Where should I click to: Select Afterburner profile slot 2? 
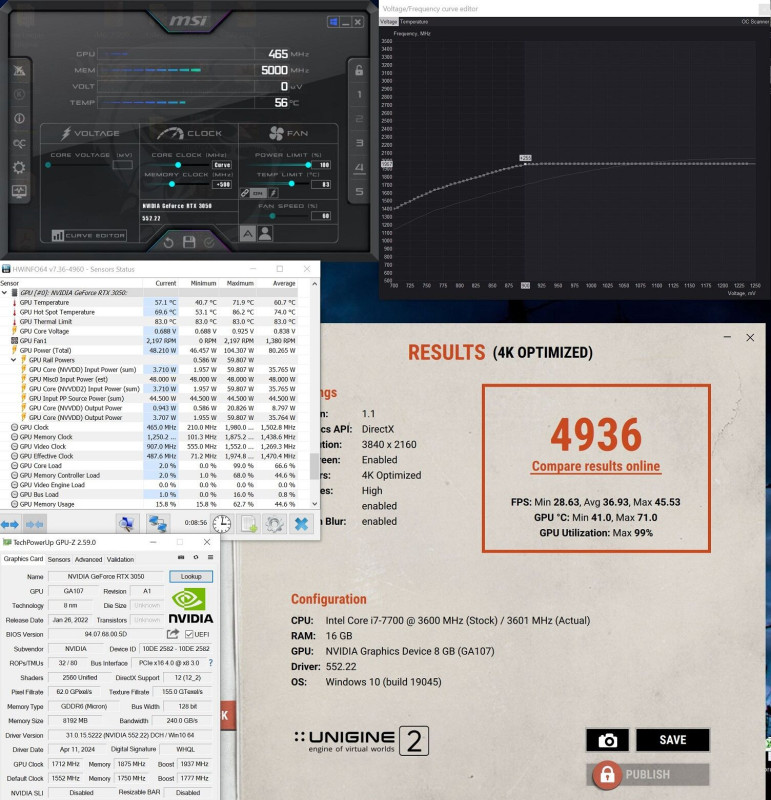[x=359, y=118]
